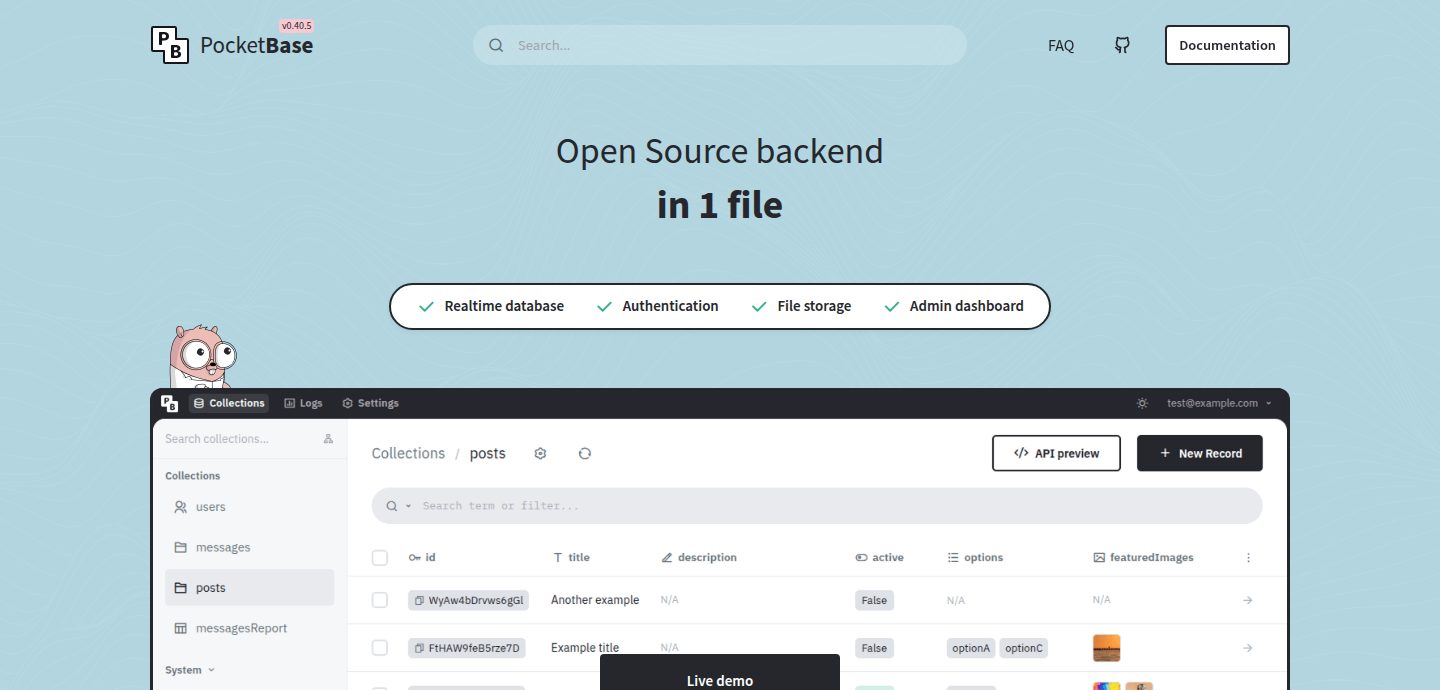Click the posts breadcrumb label

point(488,453)
